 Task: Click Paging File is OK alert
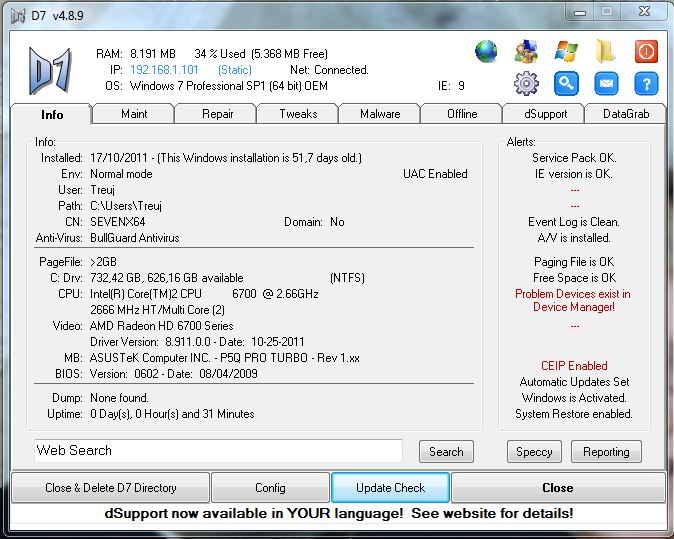pyautogui.click(x=574, y=262)
